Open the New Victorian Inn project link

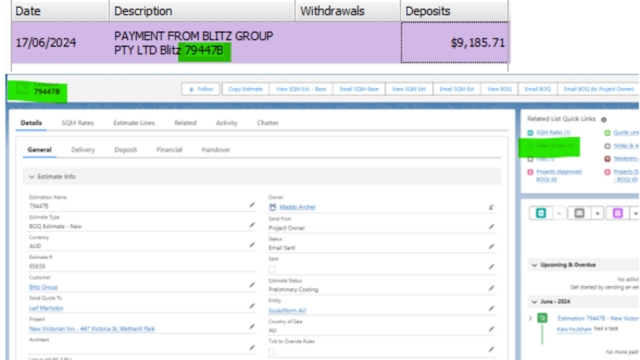coord(92,329)
